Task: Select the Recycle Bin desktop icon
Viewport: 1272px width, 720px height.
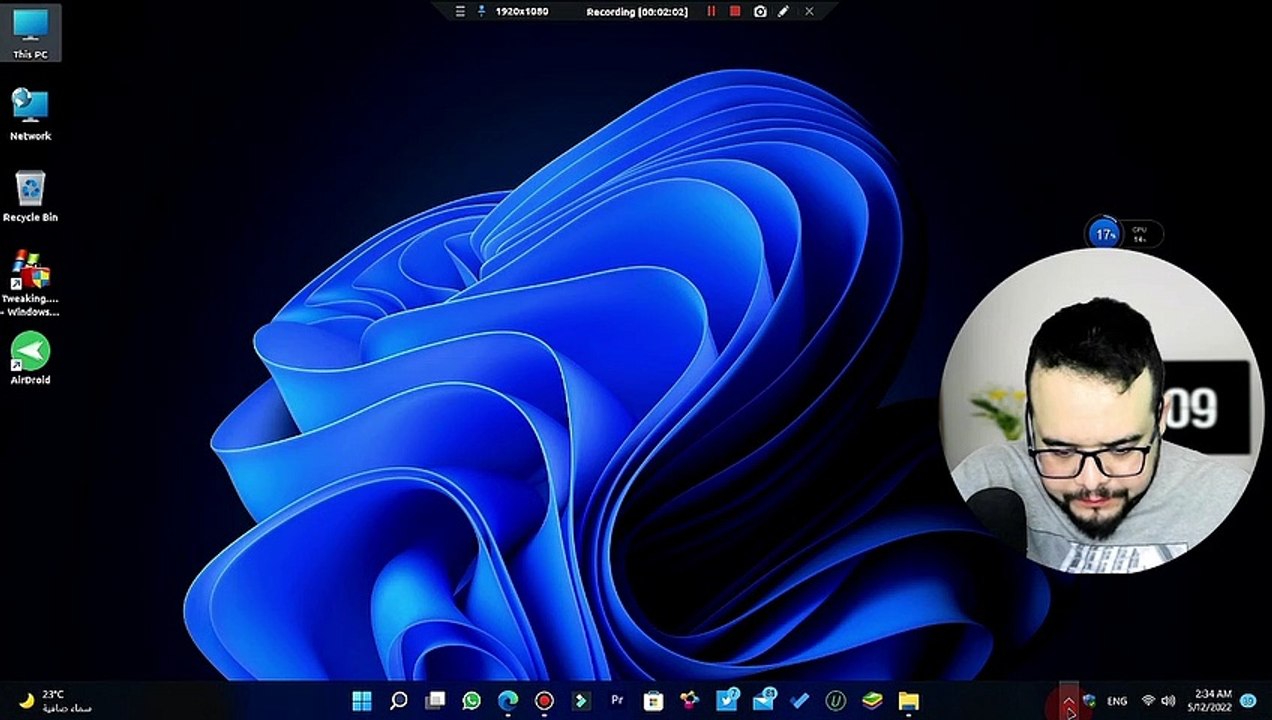Action: (x=30, y=196)
